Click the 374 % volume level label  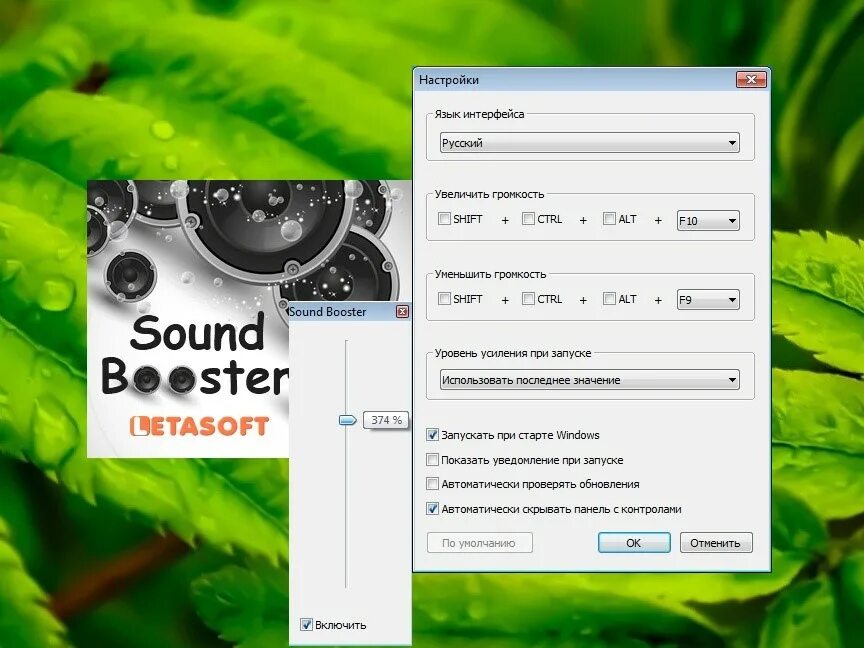coord(386,420)
